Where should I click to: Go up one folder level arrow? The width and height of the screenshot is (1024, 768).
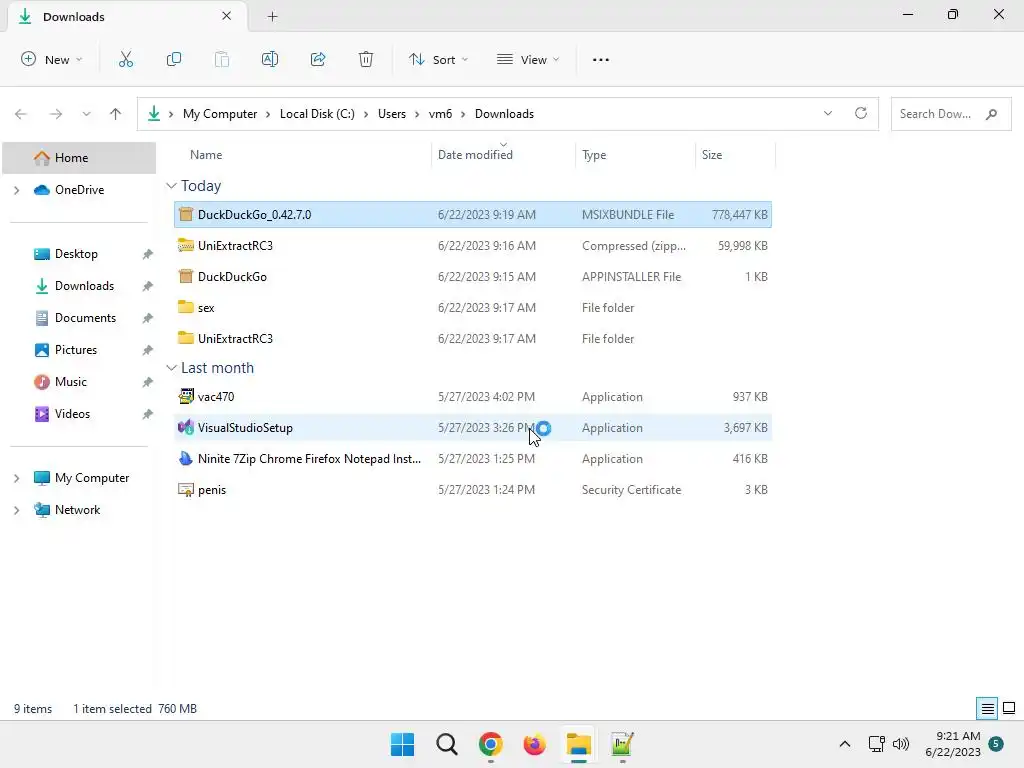pos(116,114)
